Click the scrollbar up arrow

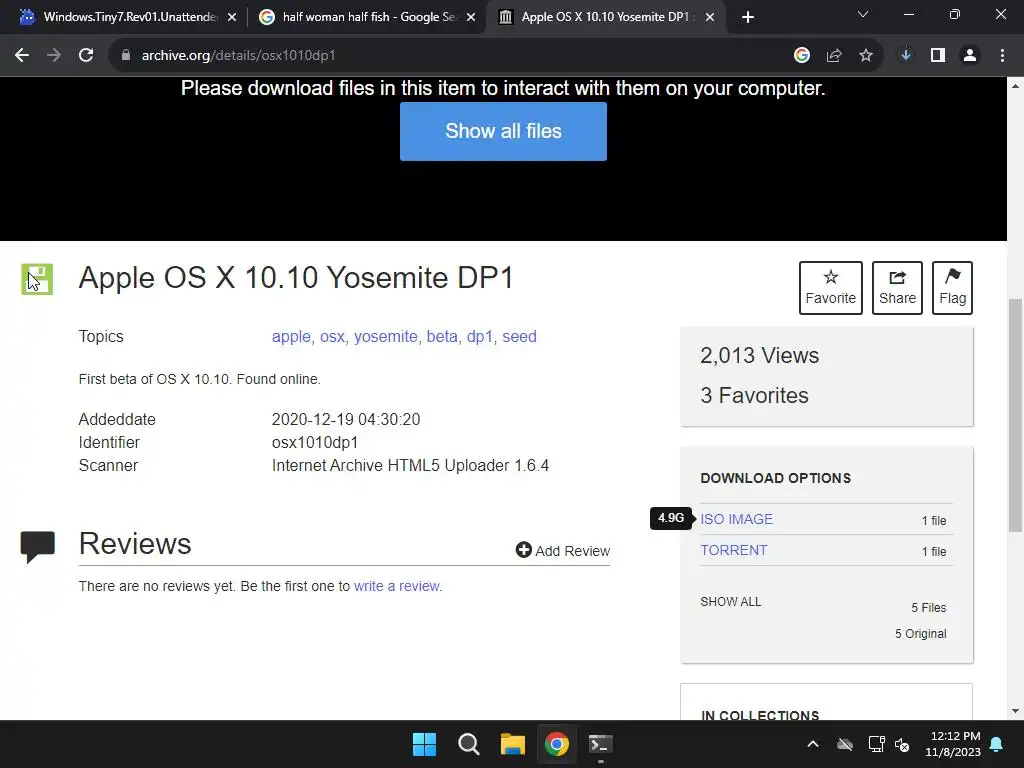click(x=1015, y=86)
